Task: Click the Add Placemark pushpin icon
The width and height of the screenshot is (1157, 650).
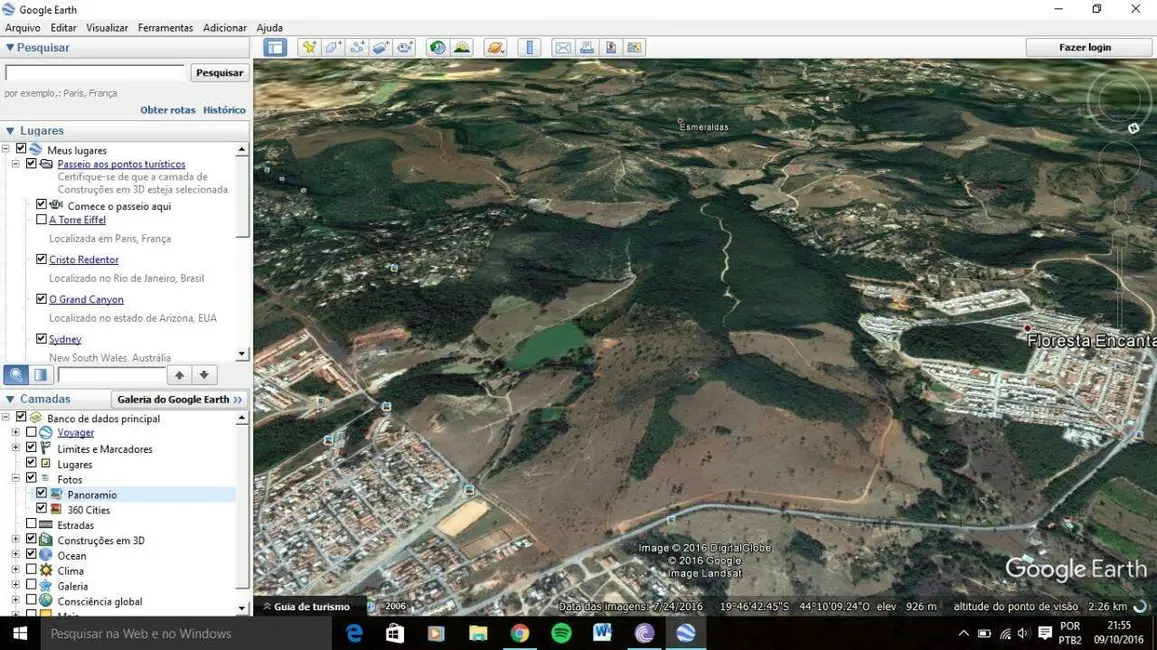Action: tap(309, 47)
